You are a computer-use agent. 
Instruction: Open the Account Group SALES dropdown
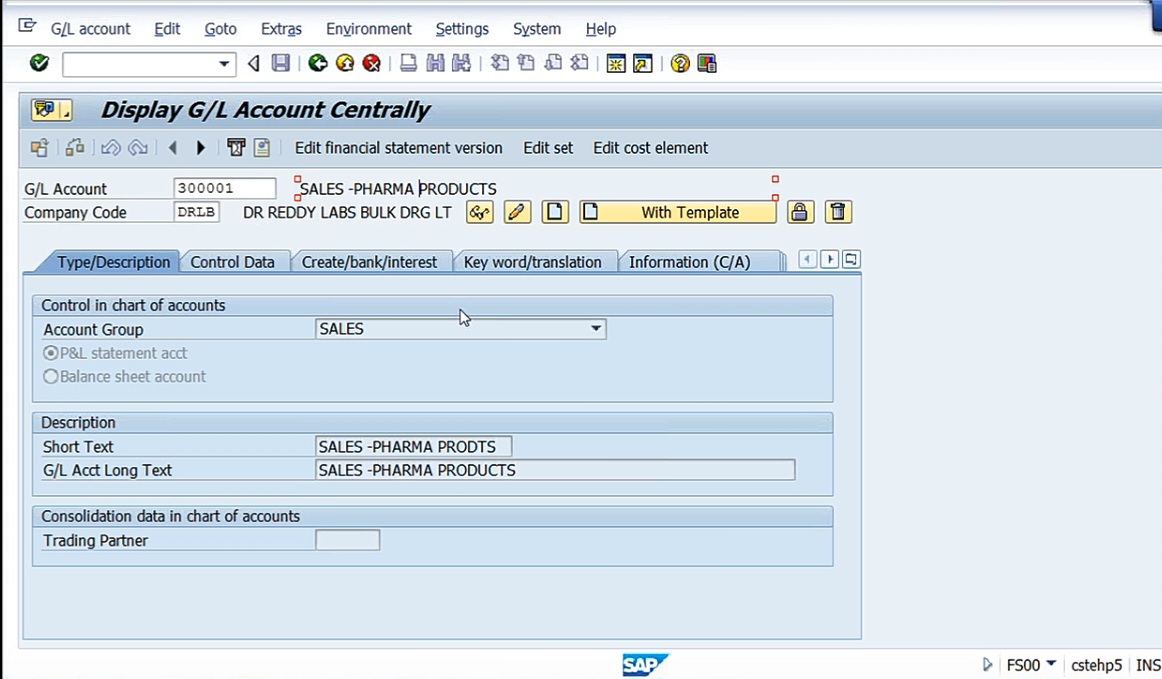(596, 328)
